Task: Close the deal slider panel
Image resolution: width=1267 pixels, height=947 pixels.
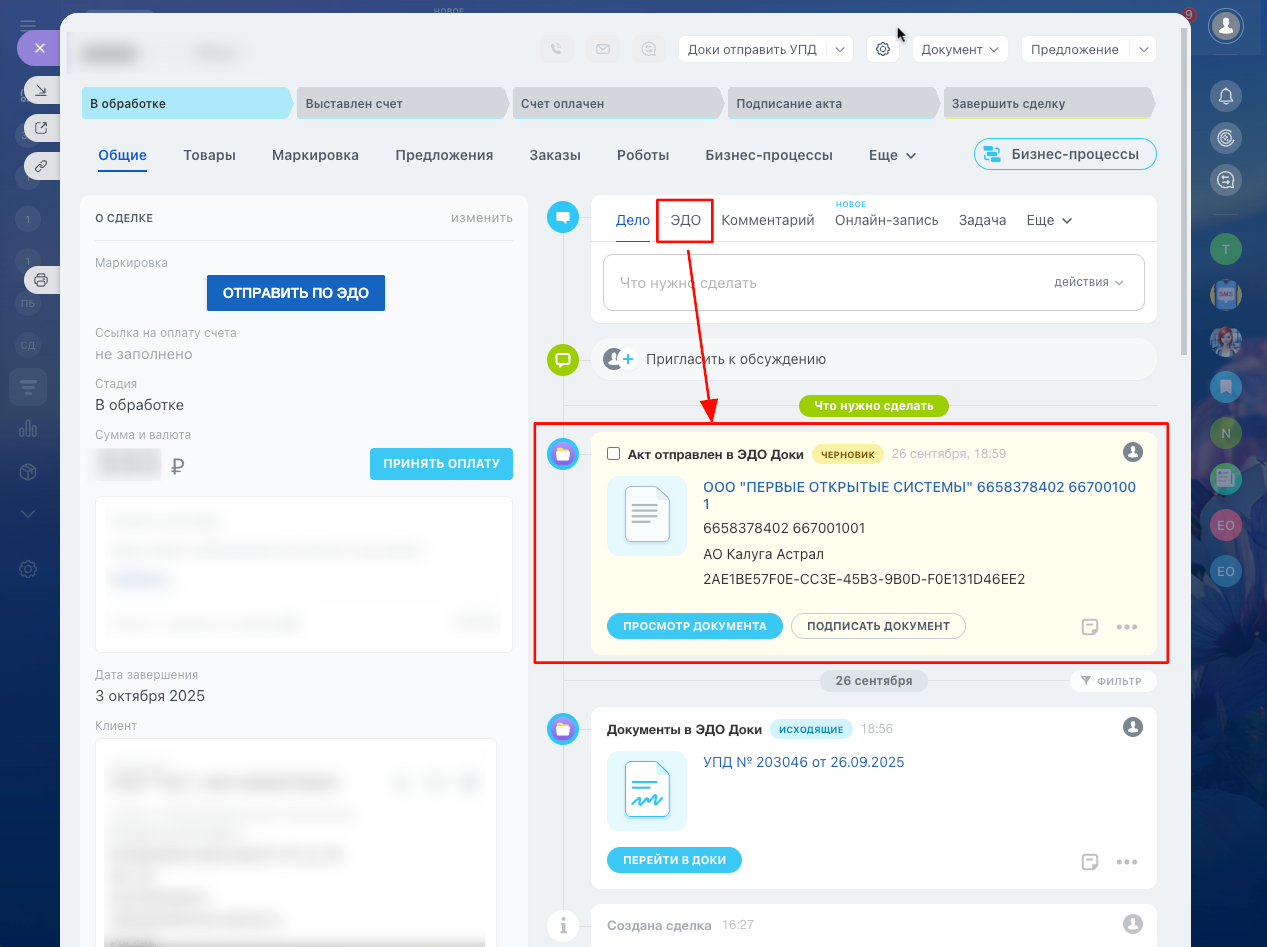Action: point(40,48)
